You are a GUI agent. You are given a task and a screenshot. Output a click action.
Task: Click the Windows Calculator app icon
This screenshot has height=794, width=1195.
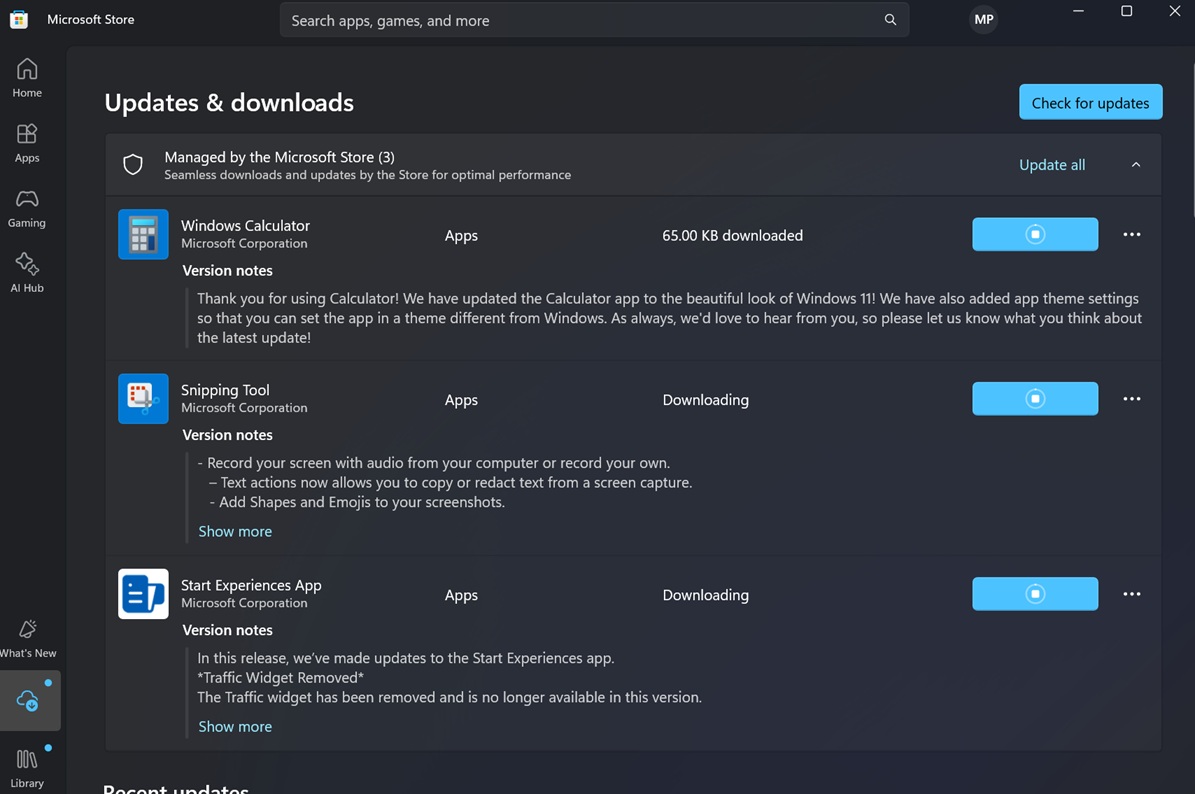pos(143,234)
